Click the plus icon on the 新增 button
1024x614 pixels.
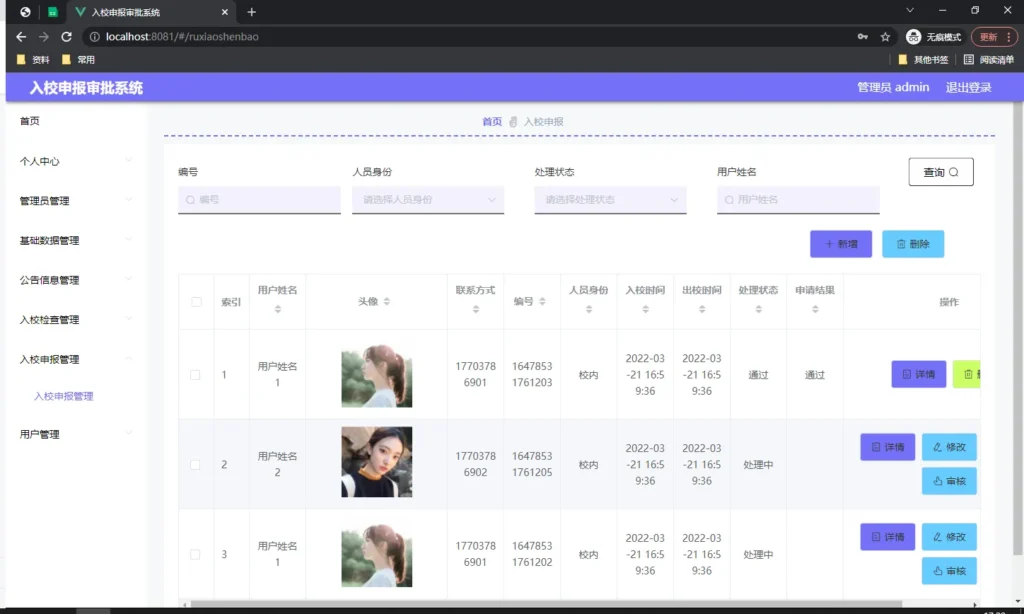coord(829,245)
